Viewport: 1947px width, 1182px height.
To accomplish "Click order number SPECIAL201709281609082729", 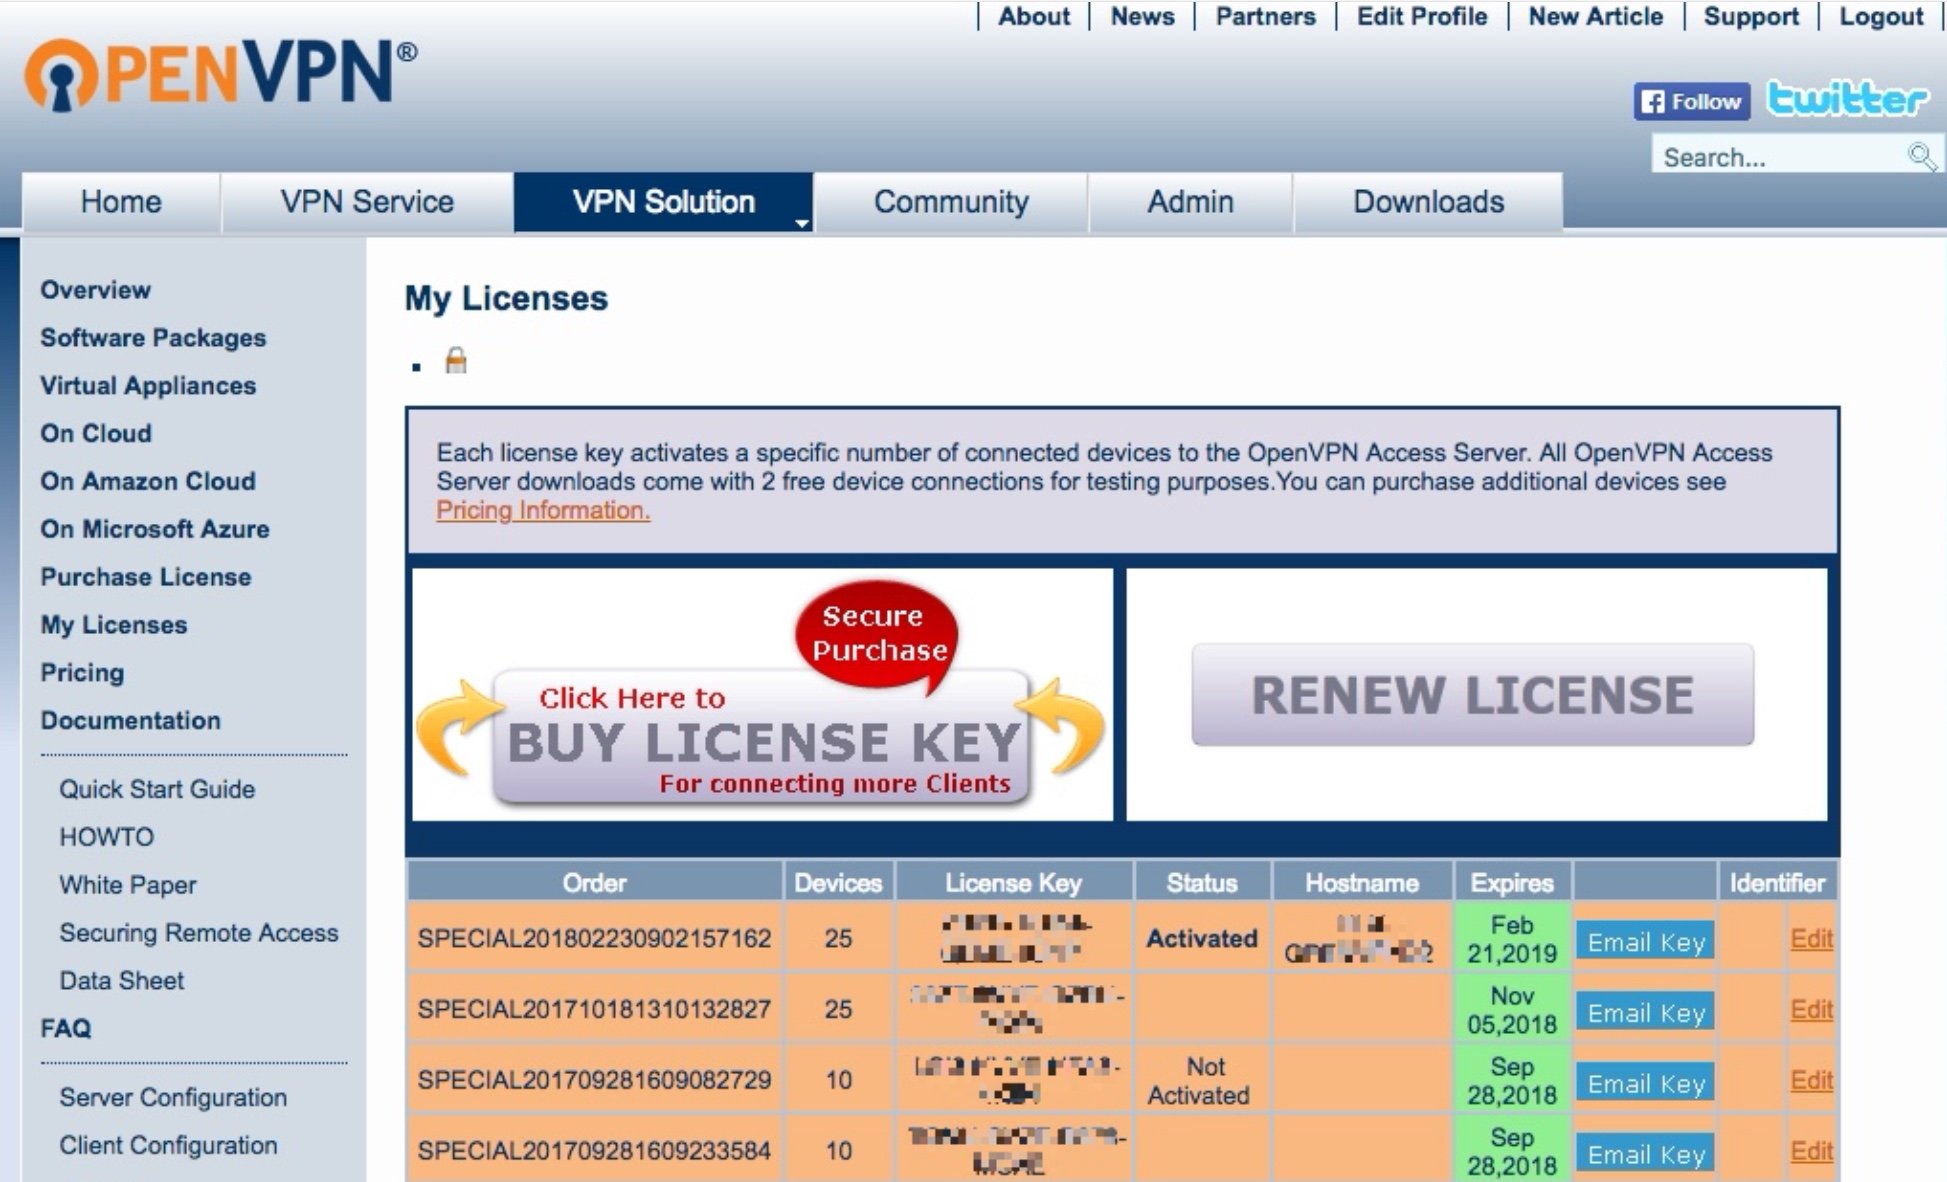I will (x=594, y=1081).
